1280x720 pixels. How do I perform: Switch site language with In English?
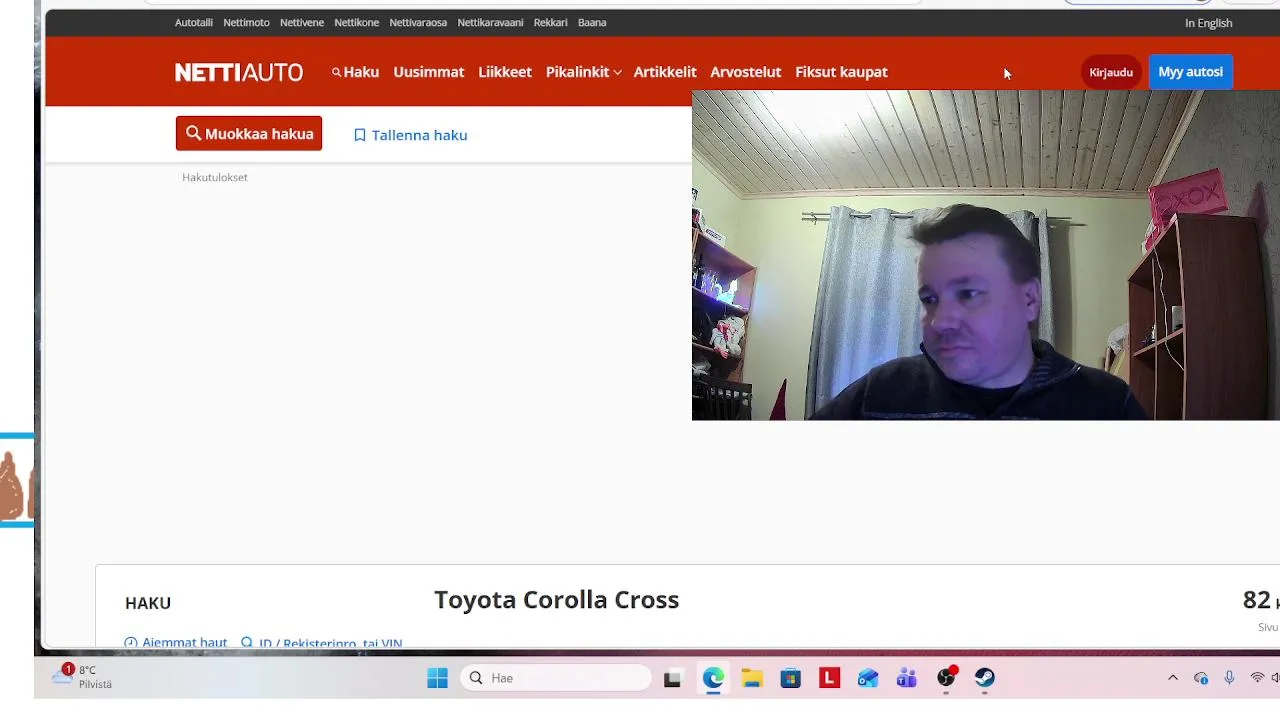[1208, 23]
